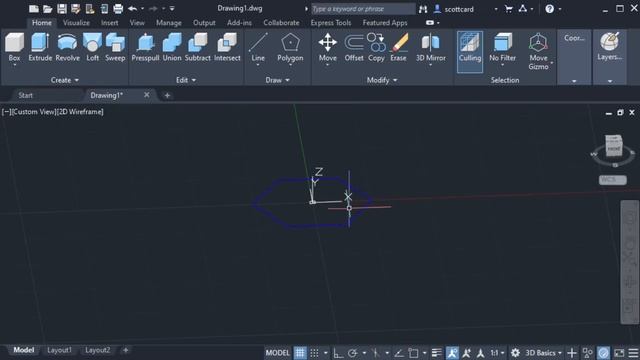This screenshot has width=640, height=360.
Task: Draw with the Line tool
Action: 258,48
